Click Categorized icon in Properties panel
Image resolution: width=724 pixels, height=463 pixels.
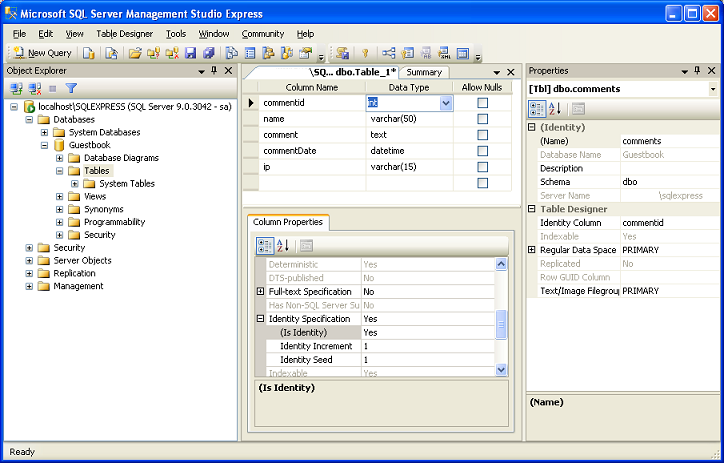(537, 109)
